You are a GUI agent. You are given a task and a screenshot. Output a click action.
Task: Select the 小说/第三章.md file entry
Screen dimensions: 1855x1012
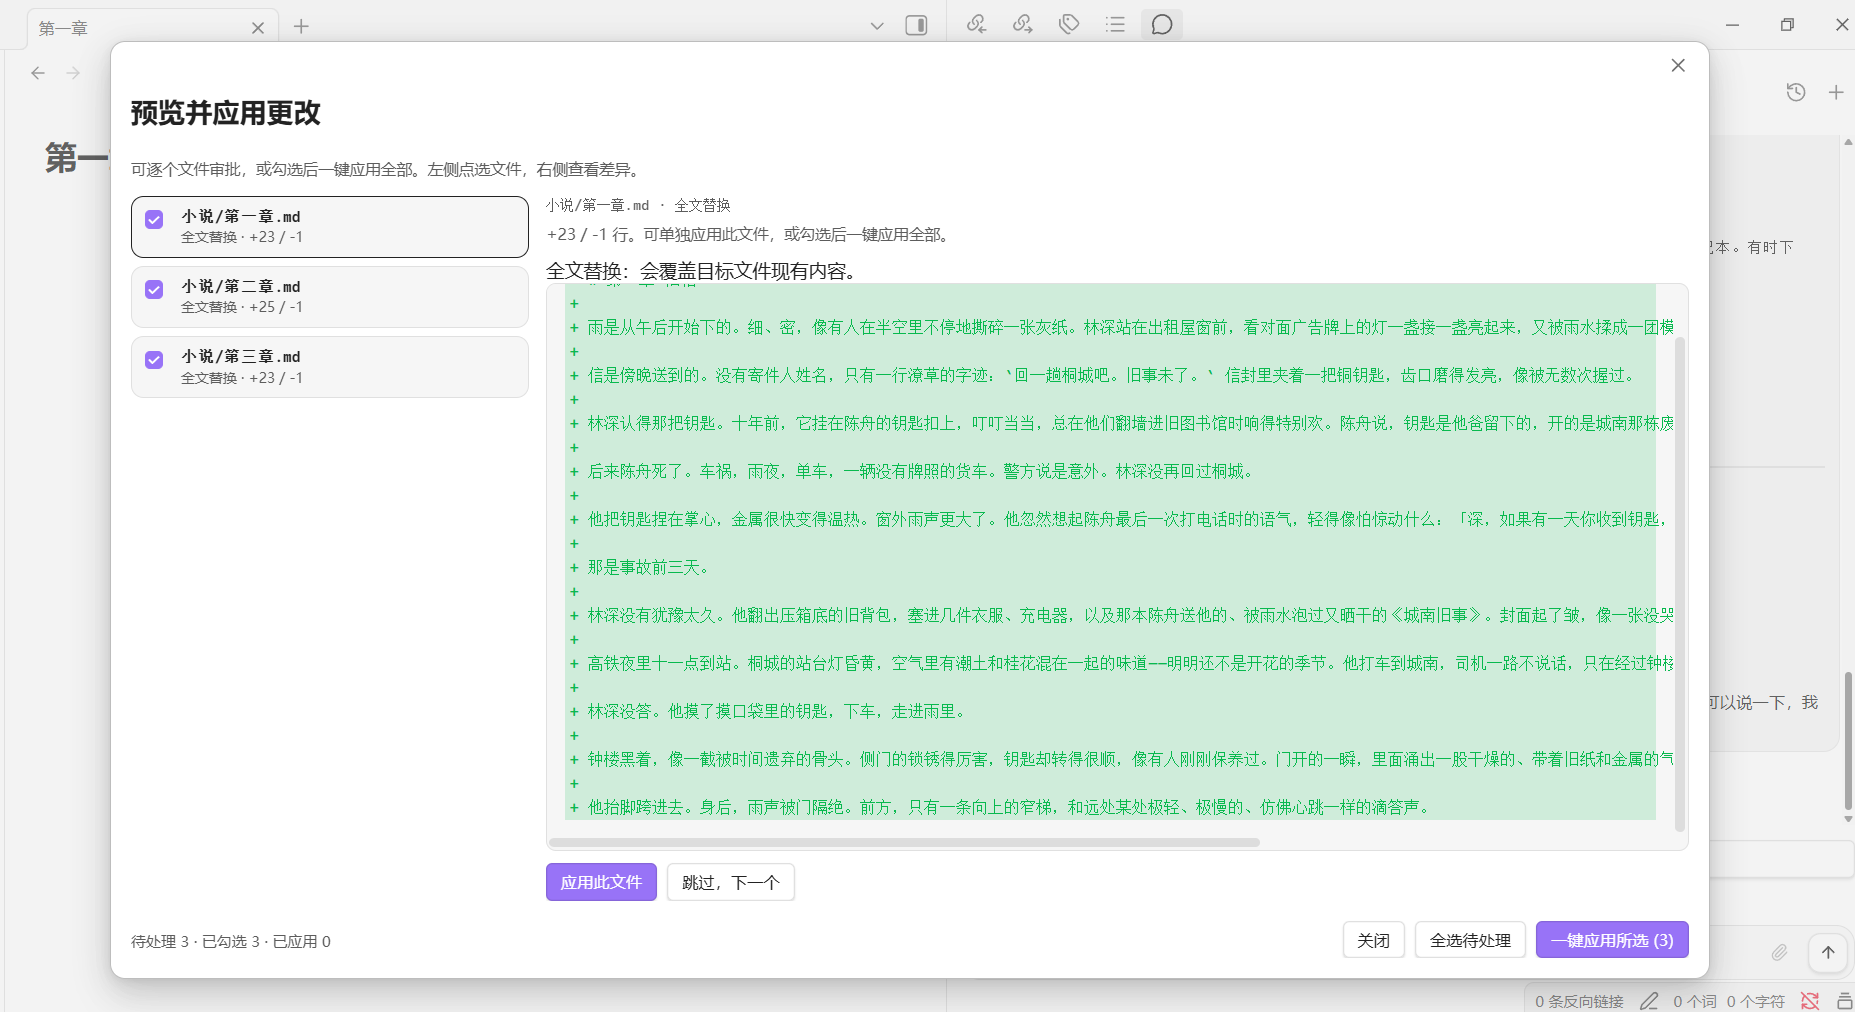[330, 367]
